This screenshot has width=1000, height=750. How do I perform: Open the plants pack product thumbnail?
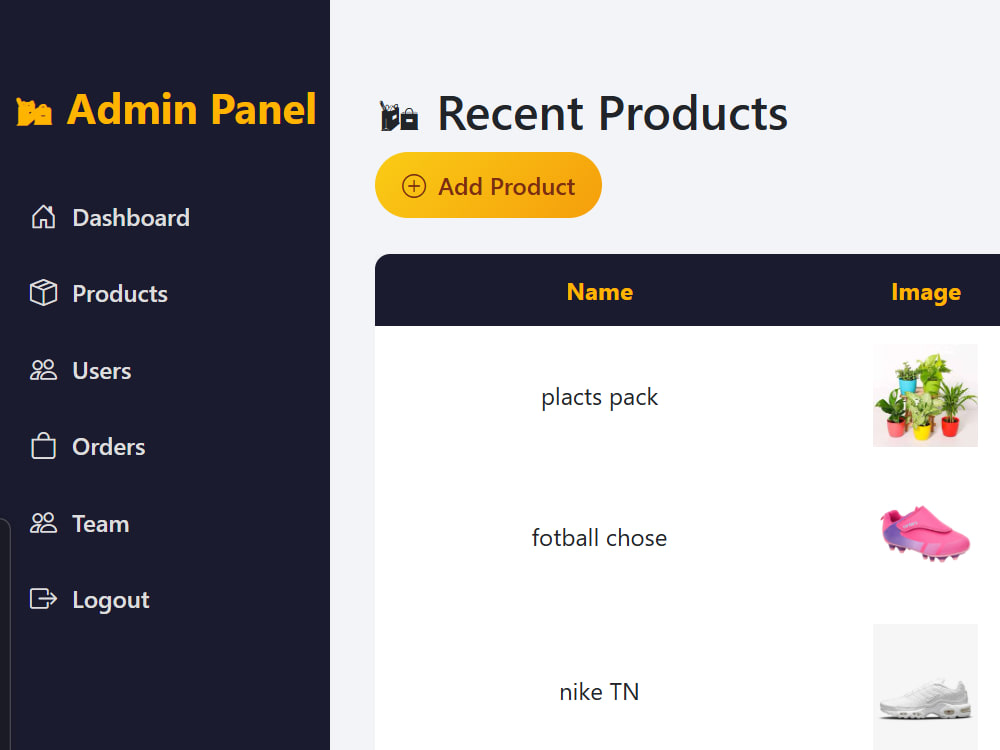point(925,395)
